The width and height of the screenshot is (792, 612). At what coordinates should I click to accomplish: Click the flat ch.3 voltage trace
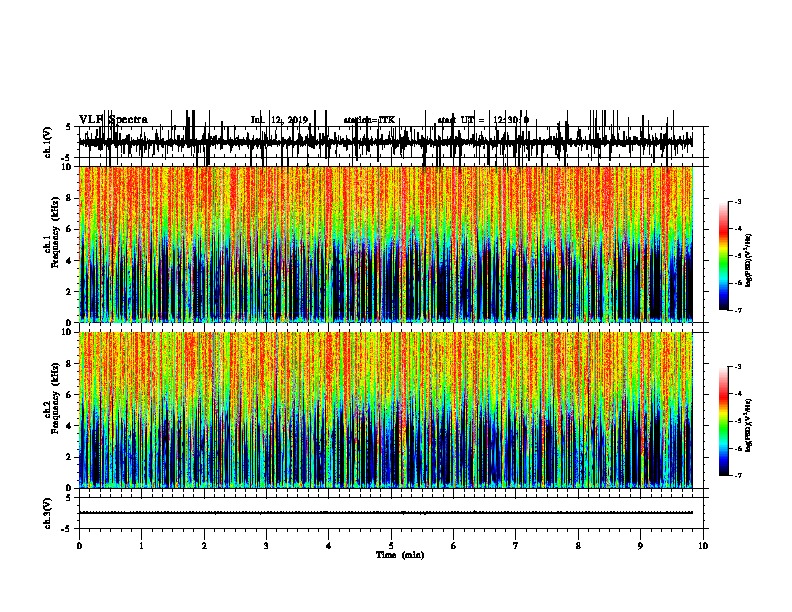(x=386, y=513)
